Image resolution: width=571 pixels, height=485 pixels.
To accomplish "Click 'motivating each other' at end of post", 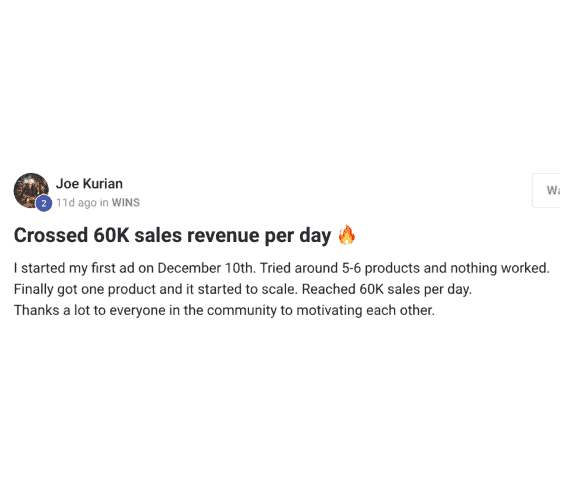I will click(x=366, y=311).
